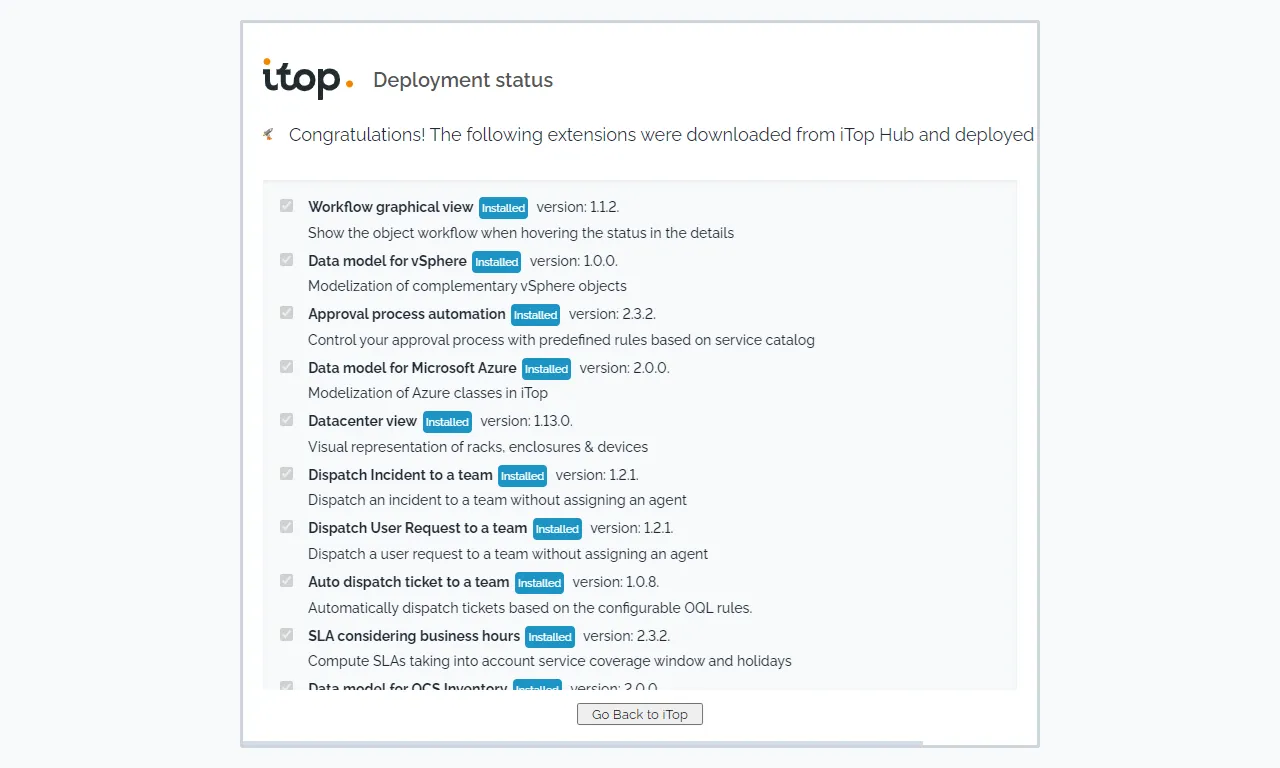Viewport: 1280px width, 768px height.
Task: Click the Installed badge for SLA considering business hours
Action: [x=550, y=637]
